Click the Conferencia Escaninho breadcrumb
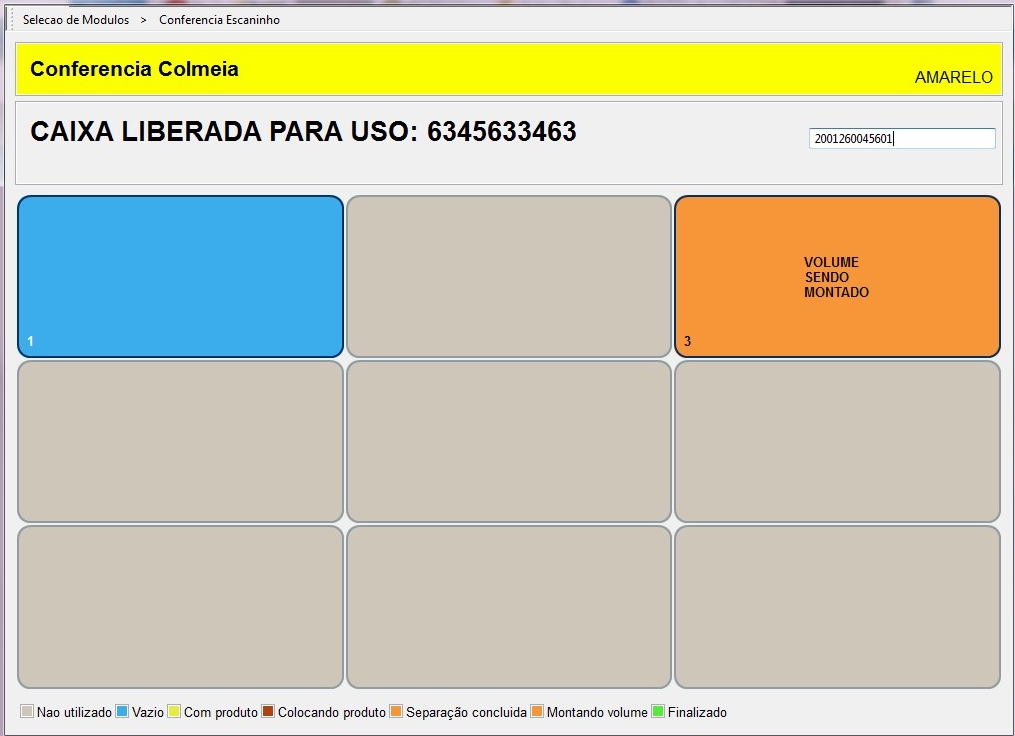Image resolution: width=1015 pixels, height=736 pixels. (219, 20)
